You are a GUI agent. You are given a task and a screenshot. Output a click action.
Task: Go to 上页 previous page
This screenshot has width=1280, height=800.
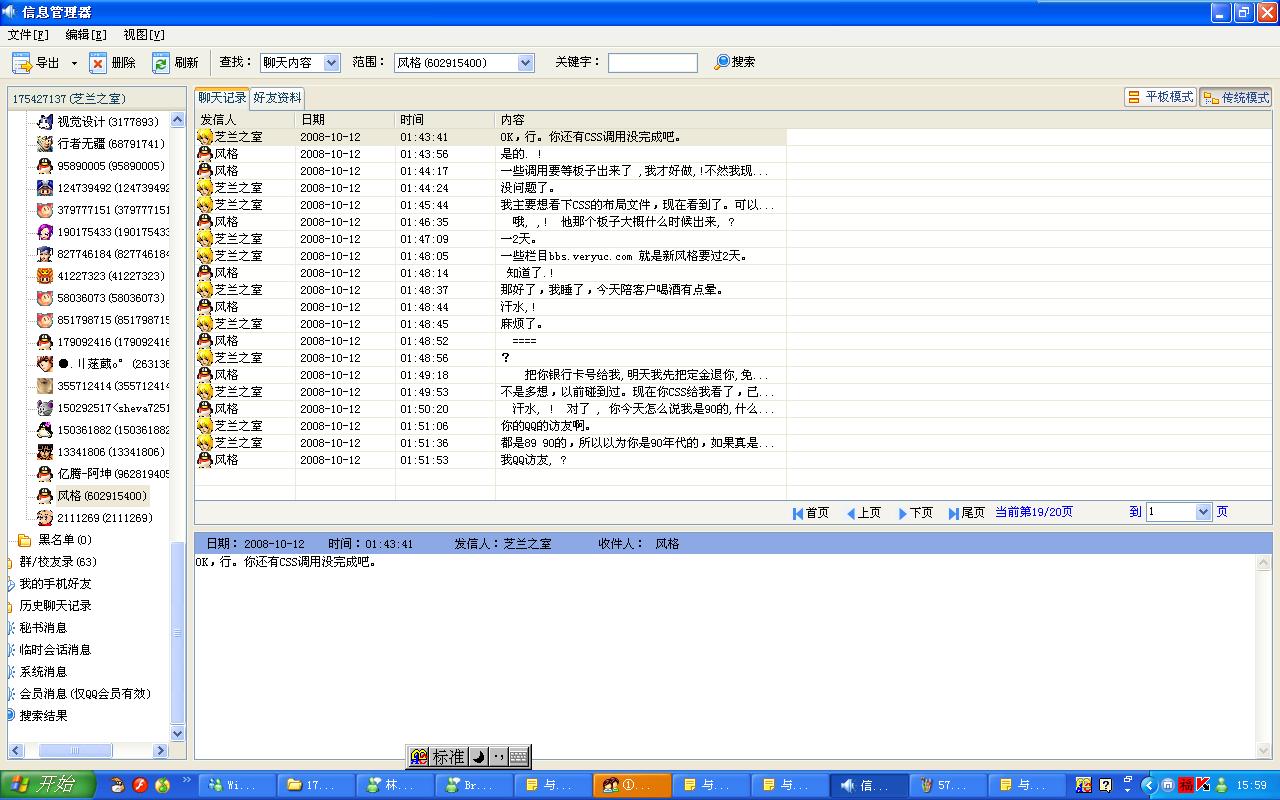pyautogui.click(x=863, y=513)
